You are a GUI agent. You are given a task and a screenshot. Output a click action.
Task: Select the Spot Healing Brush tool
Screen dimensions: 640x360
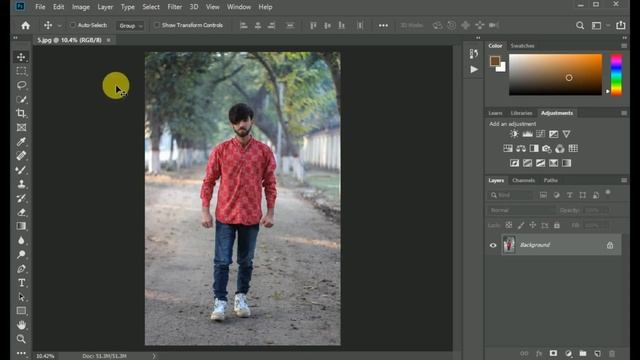click(x=21, y=156)
